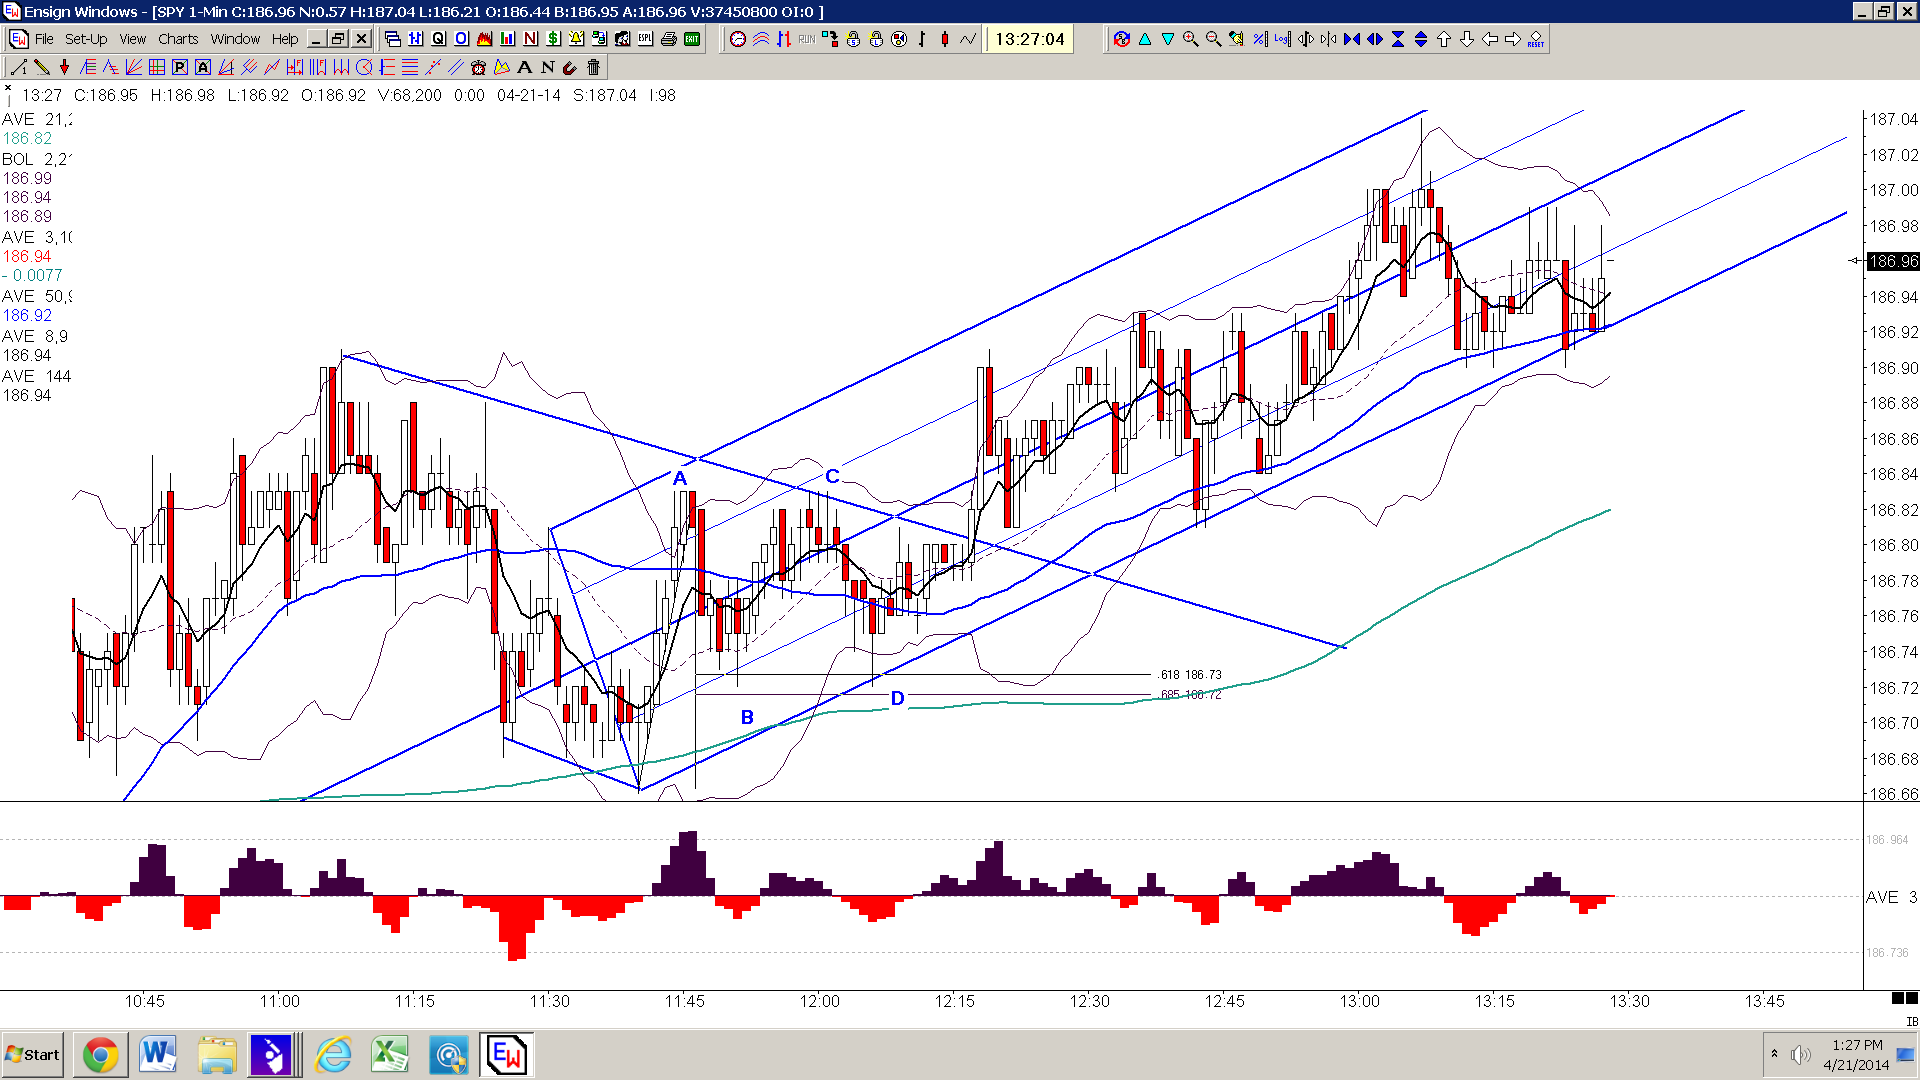
Task: Click the green EXIT button
Action: (x=691, y=39)
